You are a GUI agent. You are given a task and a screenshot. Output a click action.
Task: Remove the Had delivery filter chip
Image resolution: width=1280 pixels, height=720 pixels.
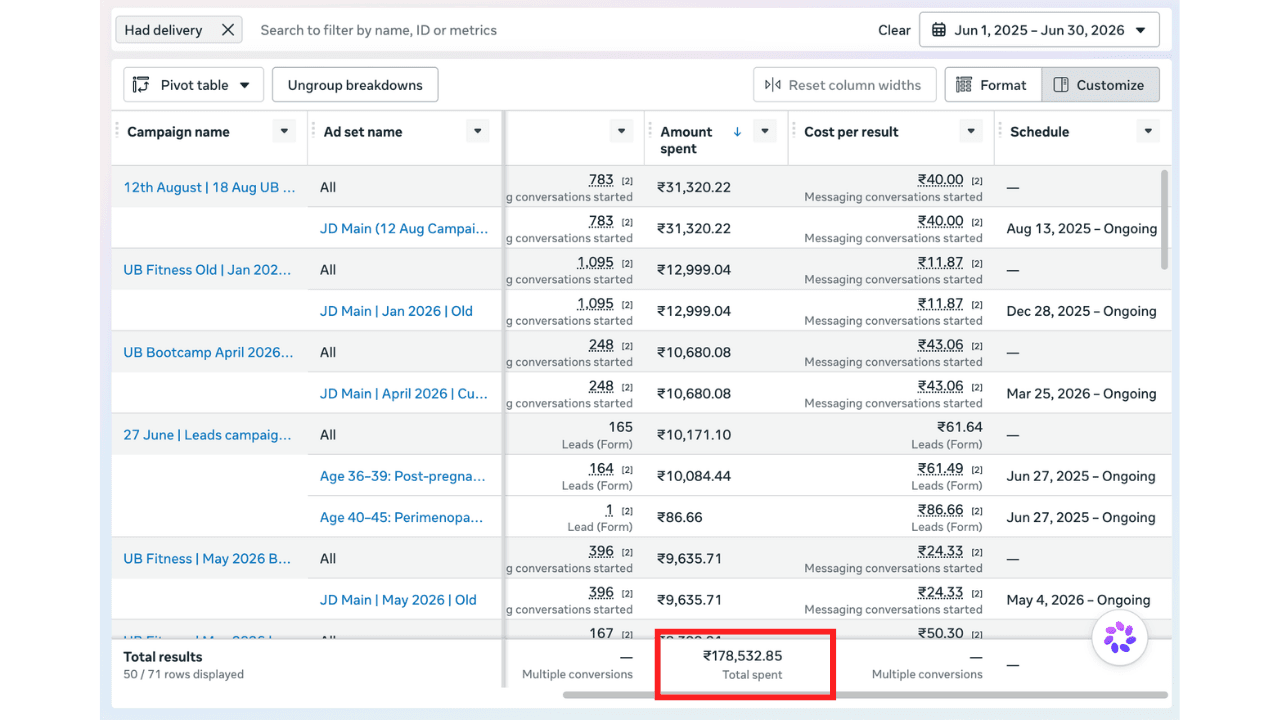tap(228, 30)
